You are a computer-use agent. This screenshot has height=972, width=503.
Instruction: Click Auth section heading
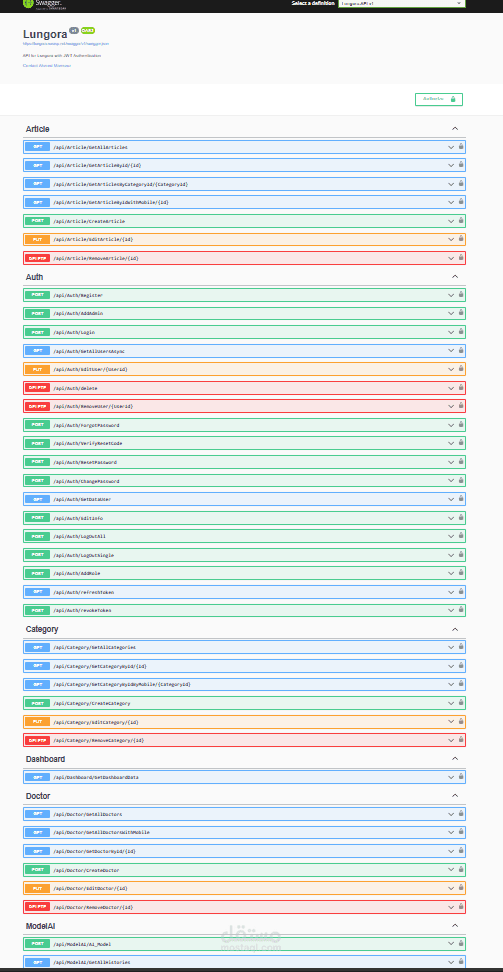[x=34, y=277]
